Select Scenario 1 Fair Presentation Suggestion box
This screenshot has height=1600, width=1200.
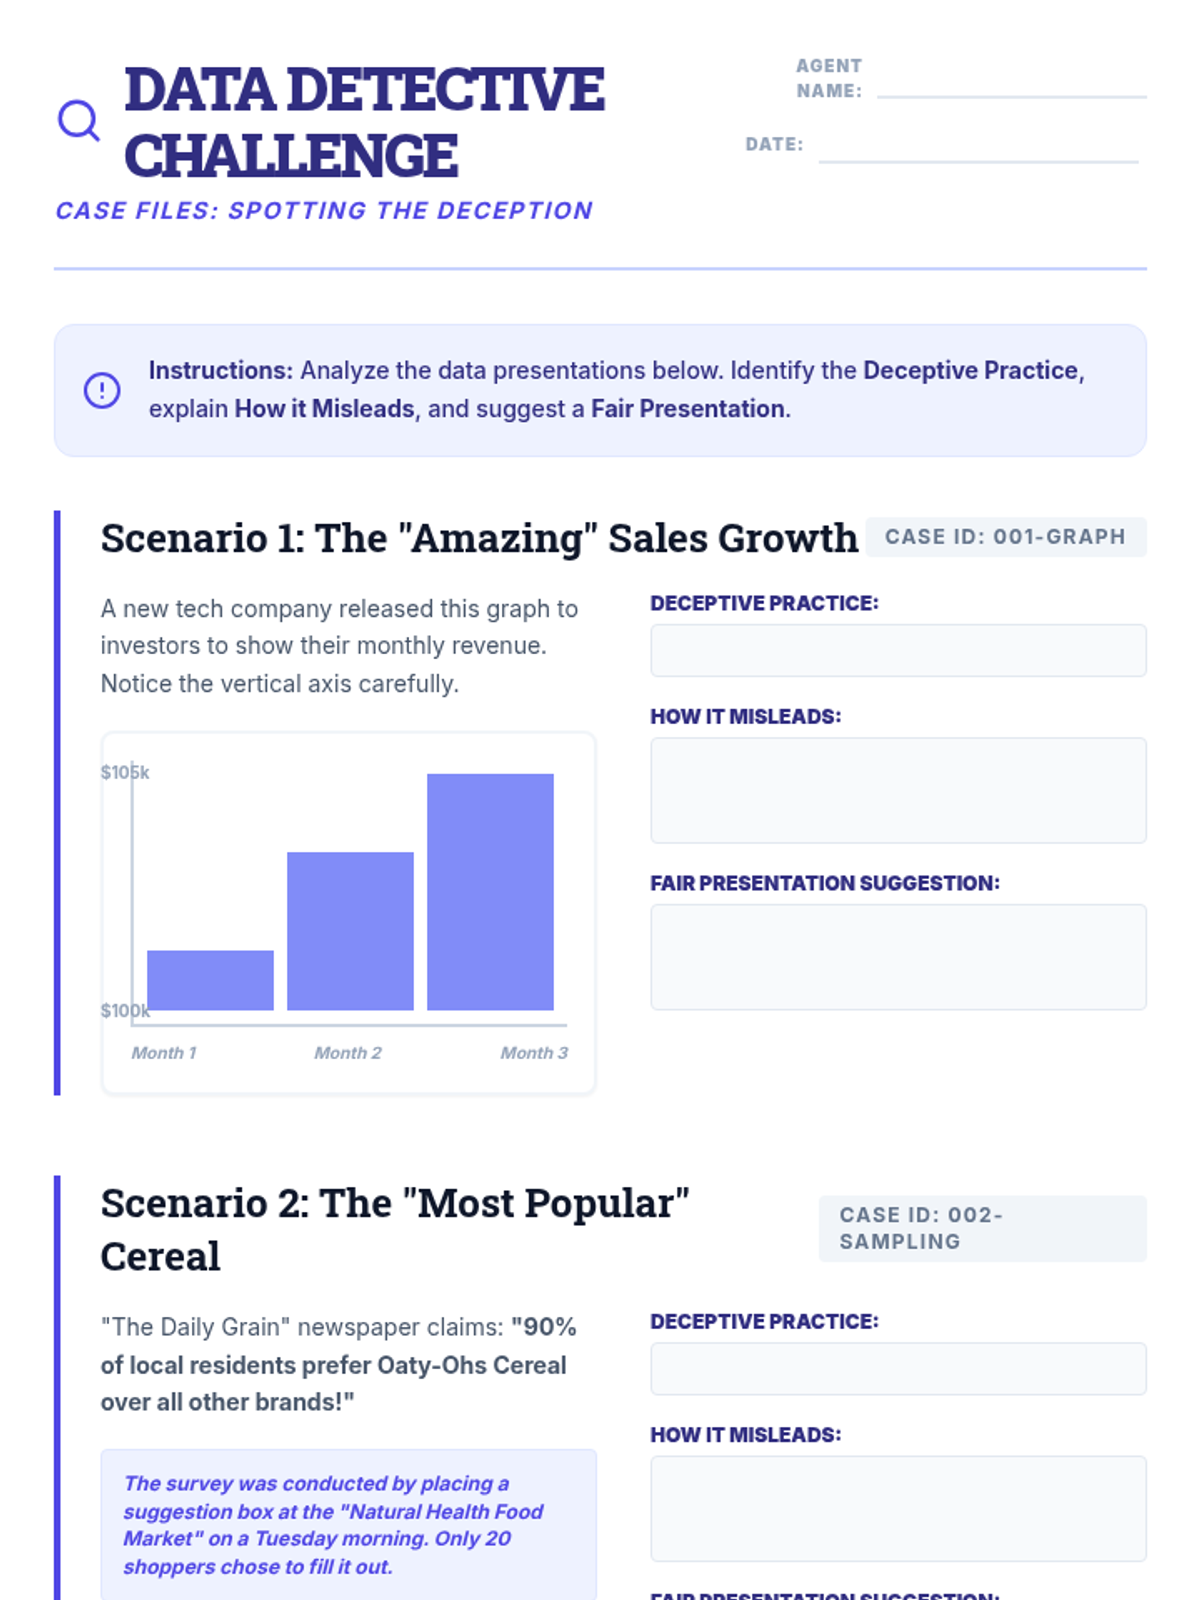898,957
